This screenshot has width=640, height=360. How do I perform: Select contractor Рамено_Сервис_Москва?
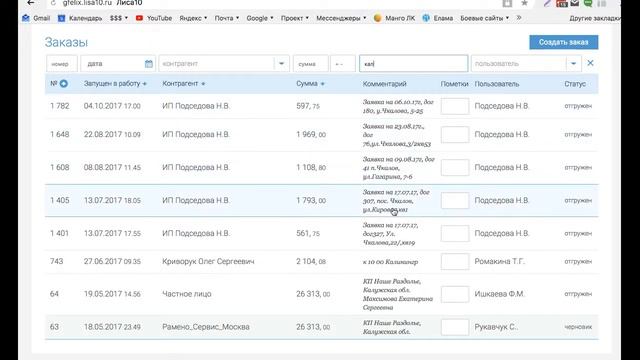(206, 327)
